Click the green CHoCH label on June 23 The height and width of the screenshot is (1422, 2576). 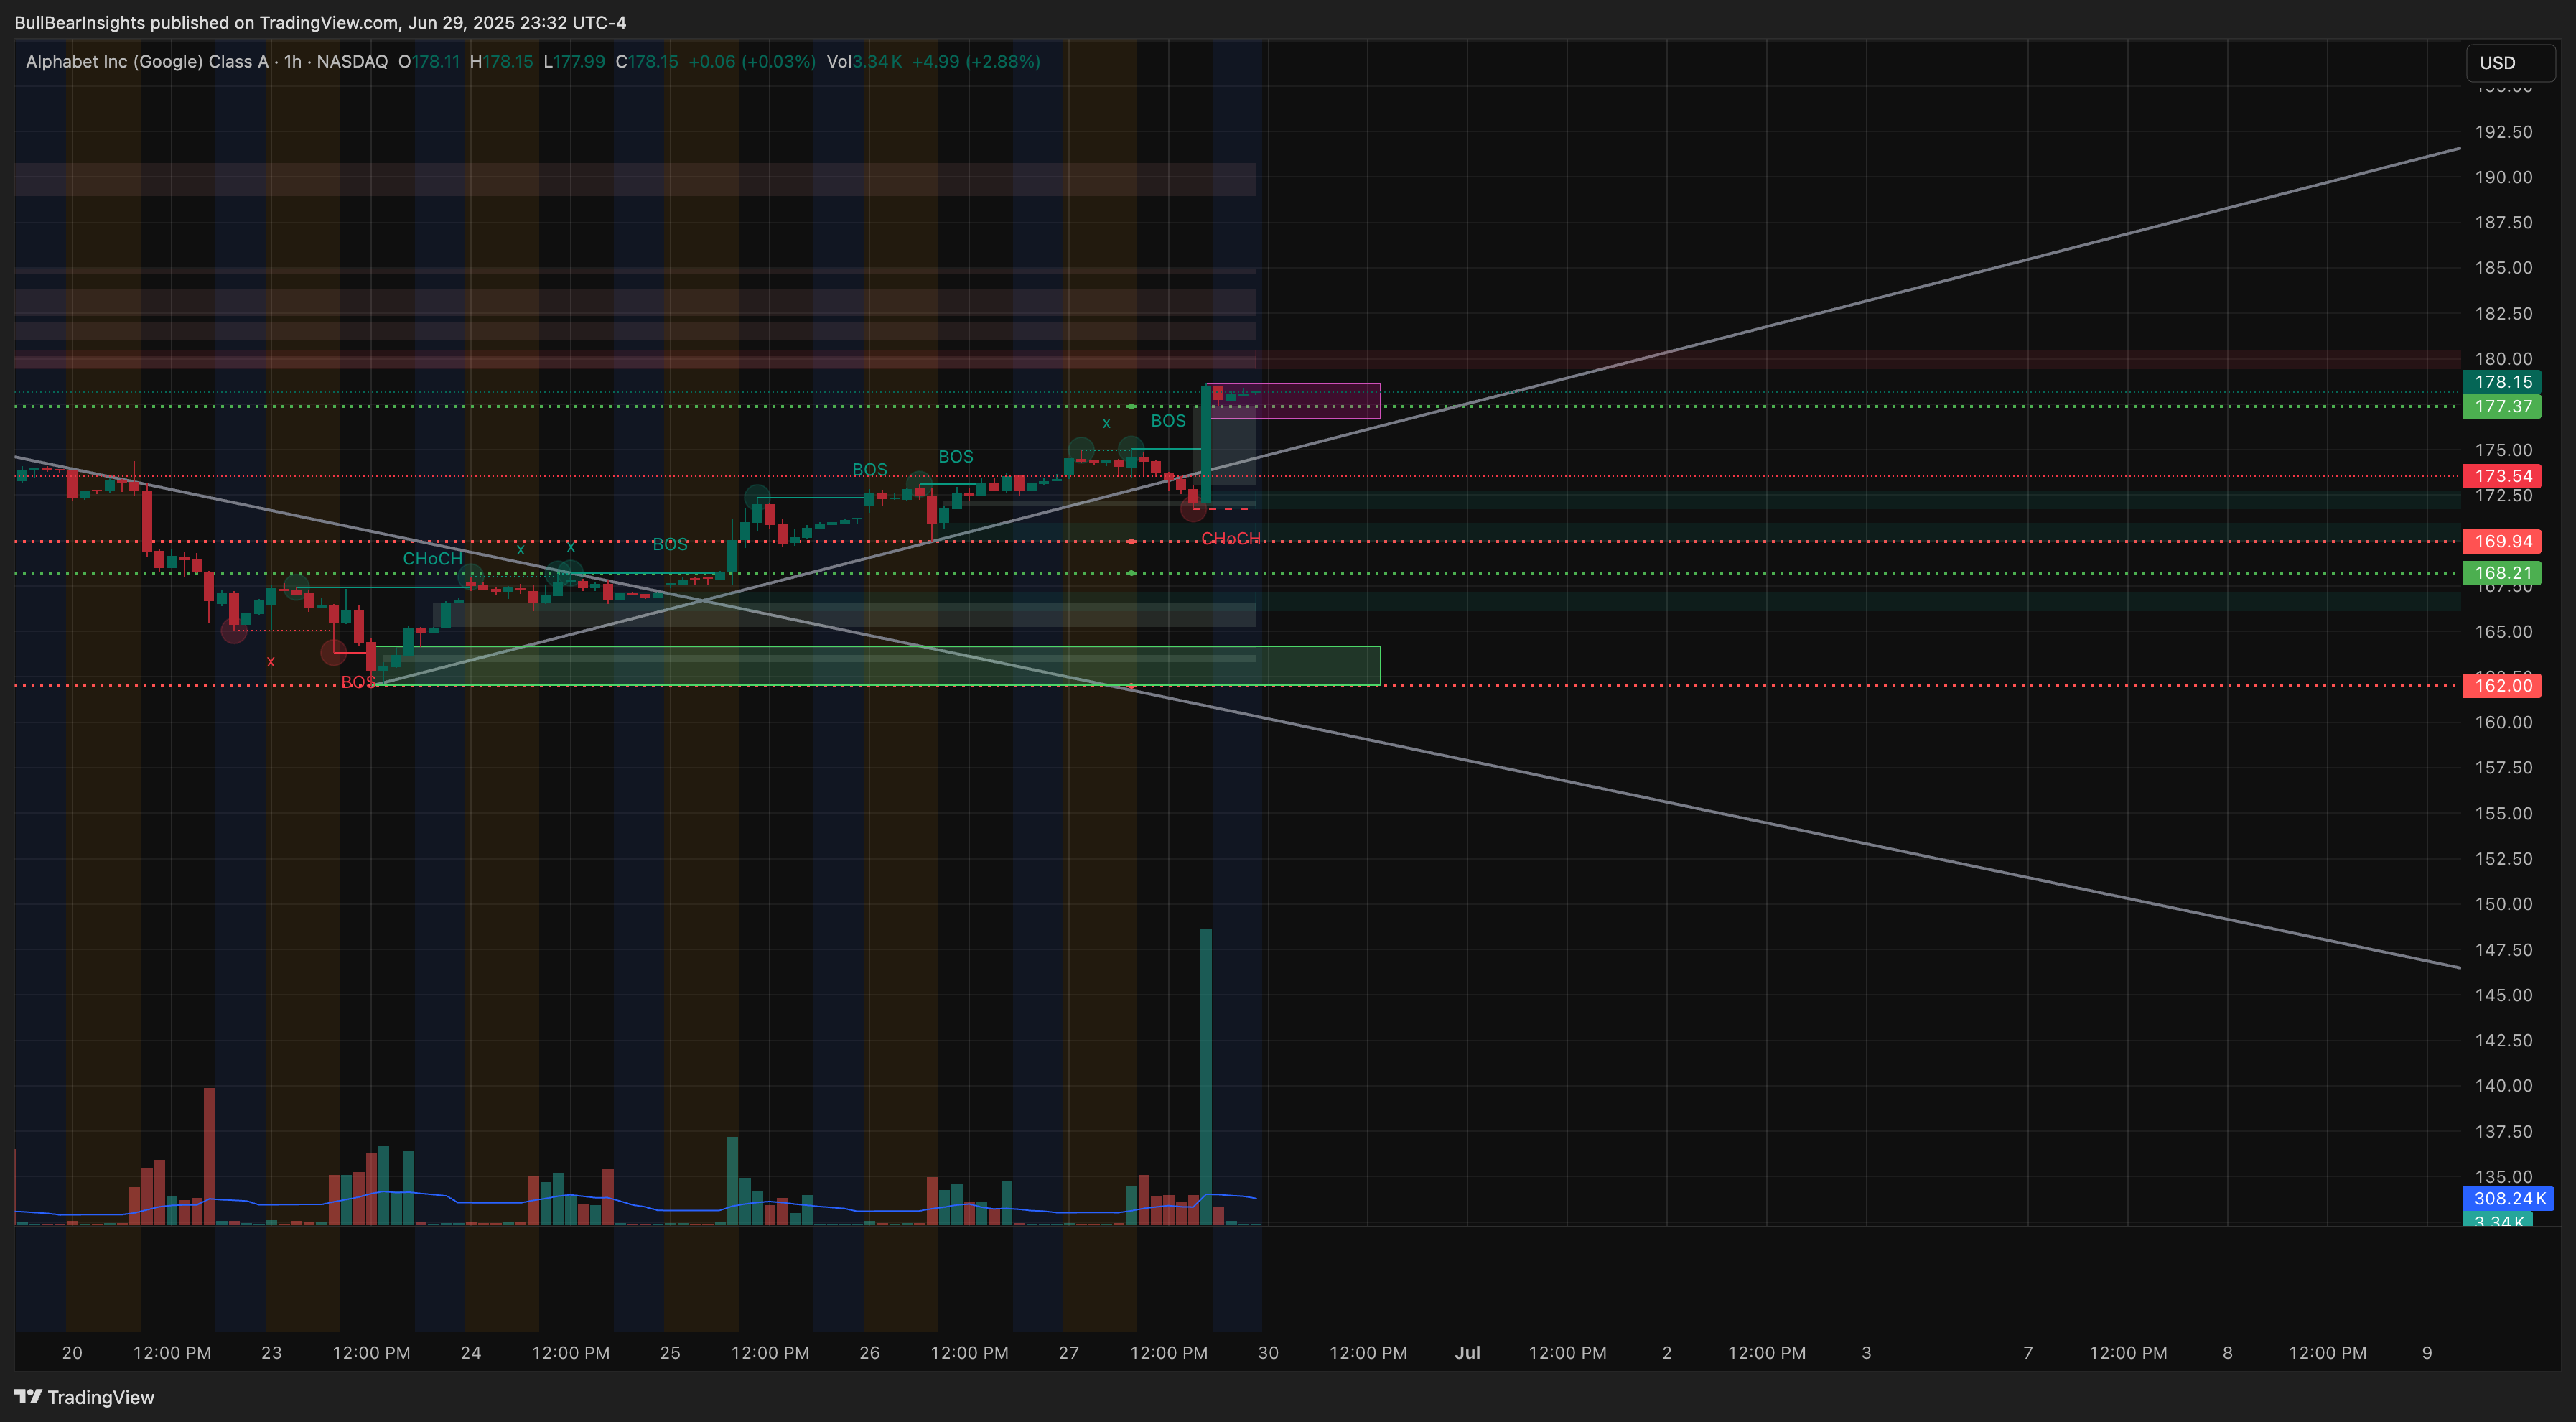point(432,559)
